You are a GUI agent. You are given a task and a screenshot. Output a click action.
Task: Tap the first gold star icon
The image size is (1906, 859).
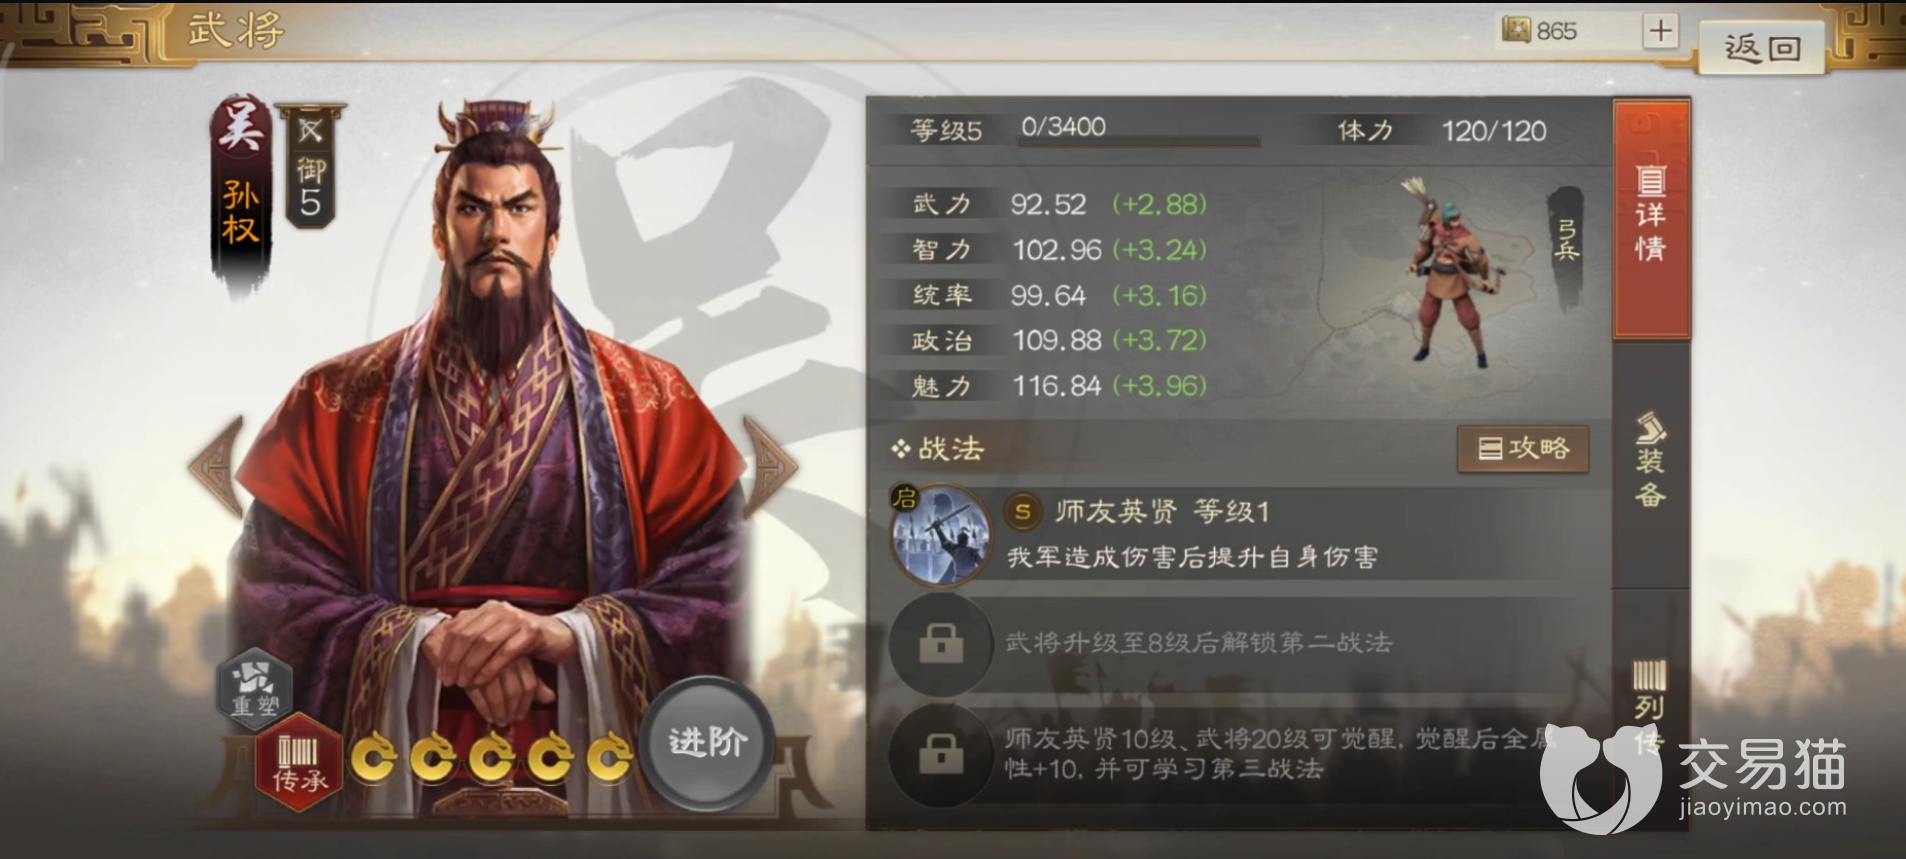click(374, 758)
